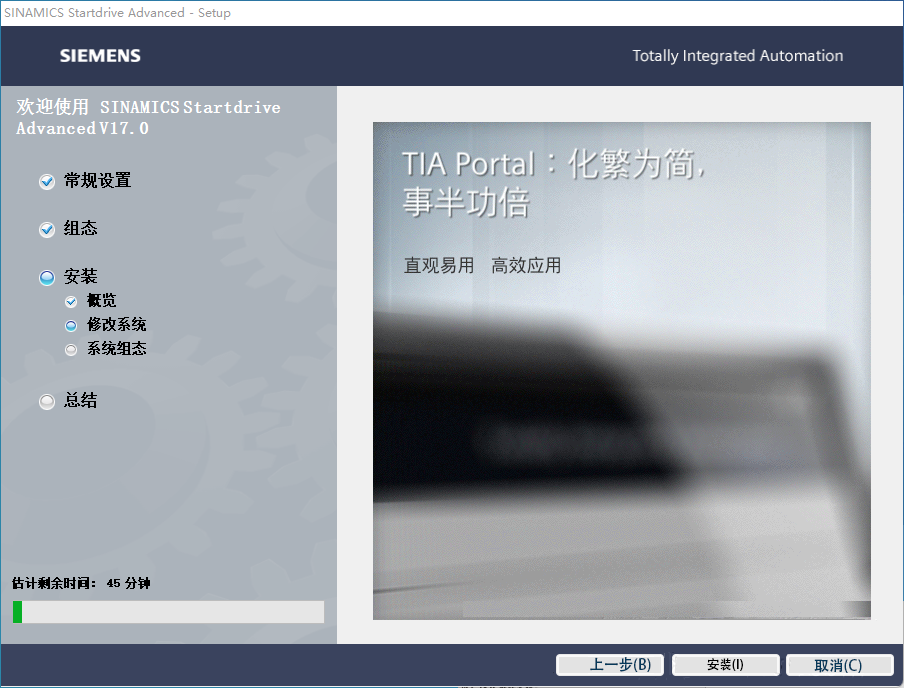Click the SIEMENS logo in the header
Screen dimensions: 904x688
(x=100, y=56)
